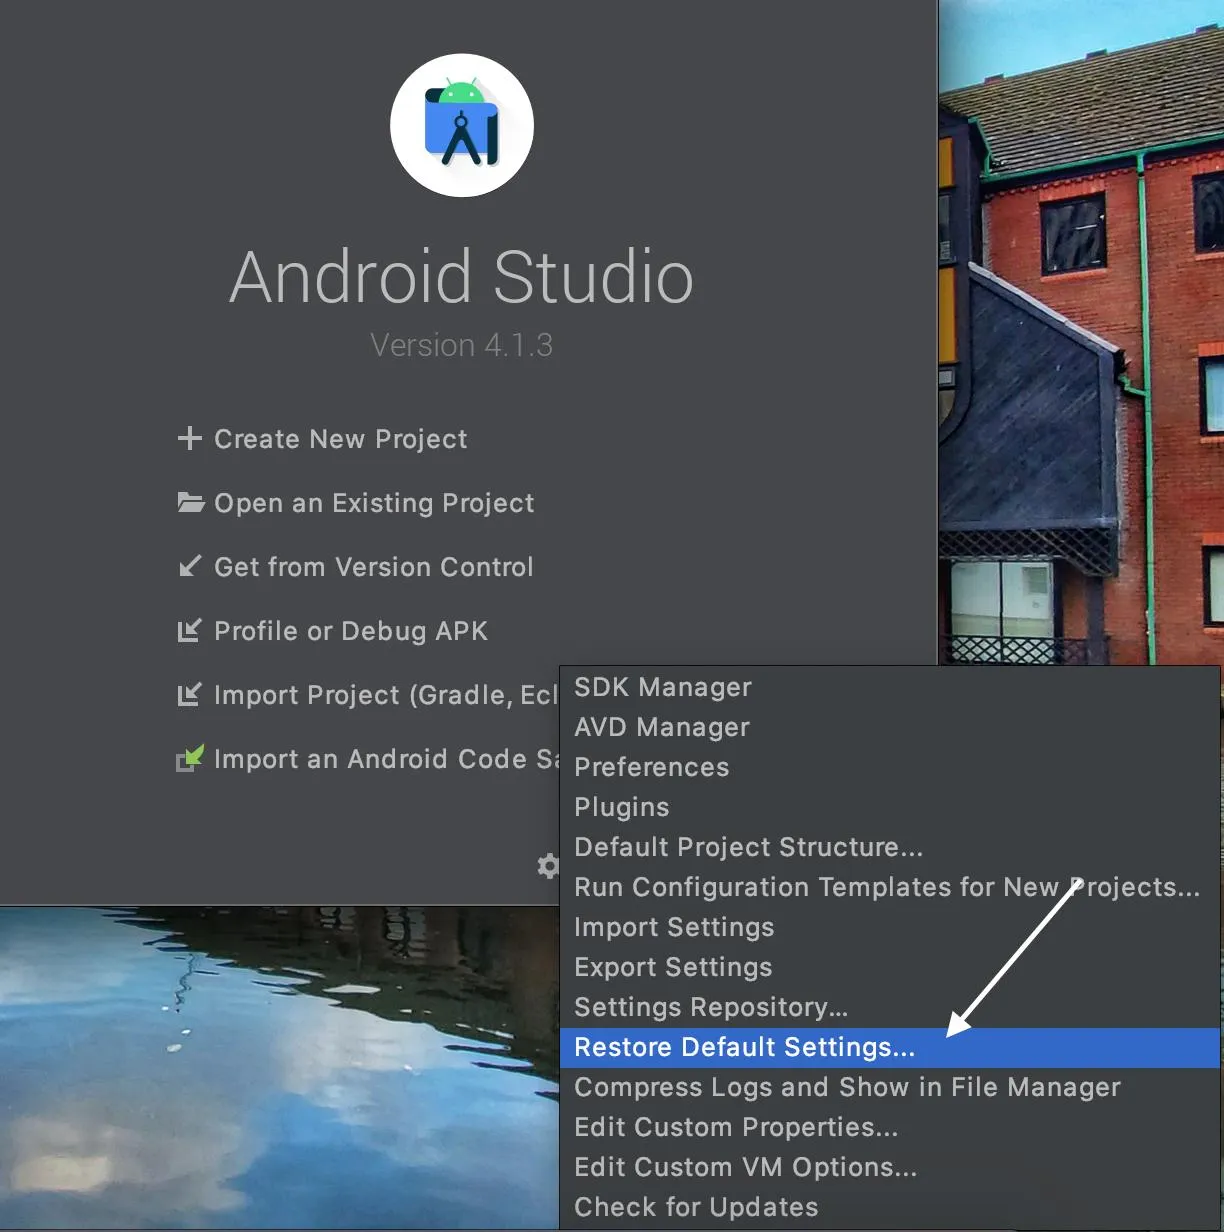
Task: Click the plus icon beside Create New Project
Action: (x=189, y=439)
